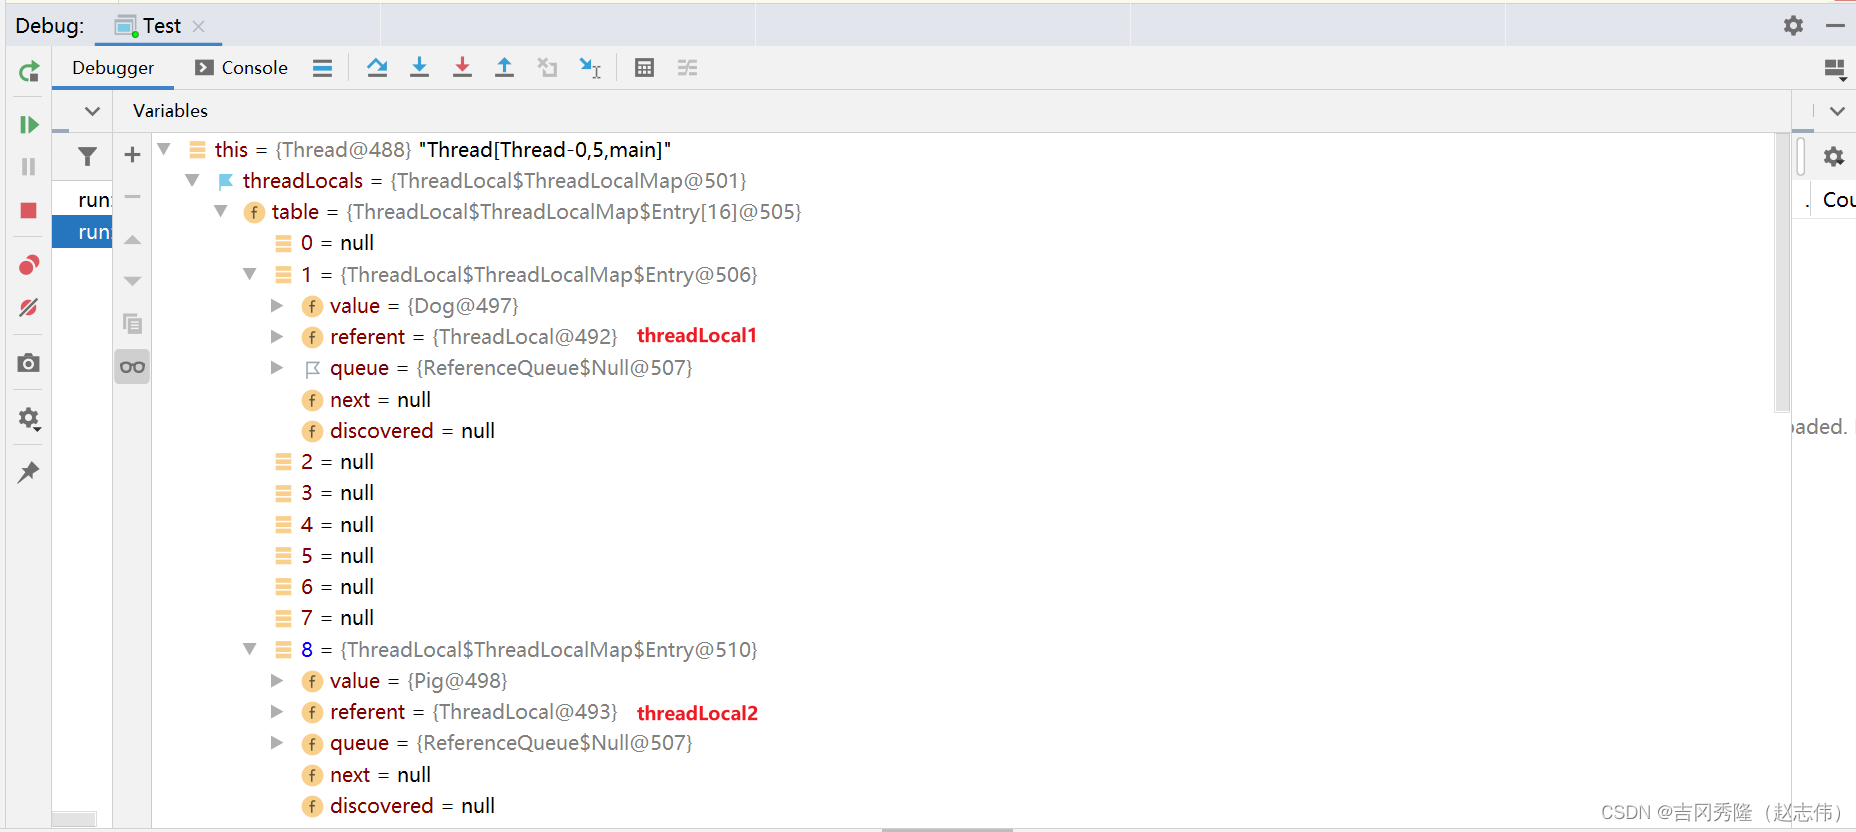Expand queue under entry 1
This screenshot has width=1856, height=832.
(x=277, y=368)
